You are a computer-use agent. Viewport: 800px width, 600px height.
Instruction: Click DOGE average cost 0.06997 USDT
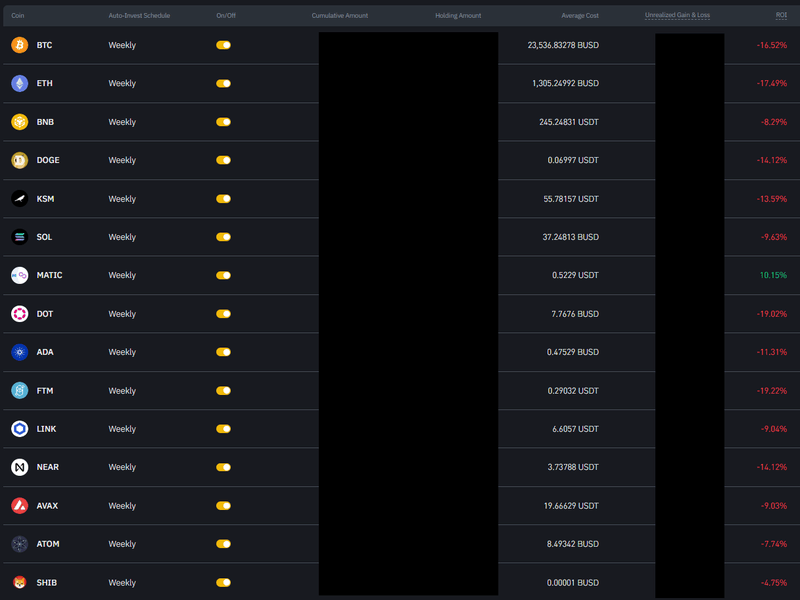click(x=573, y=160)
